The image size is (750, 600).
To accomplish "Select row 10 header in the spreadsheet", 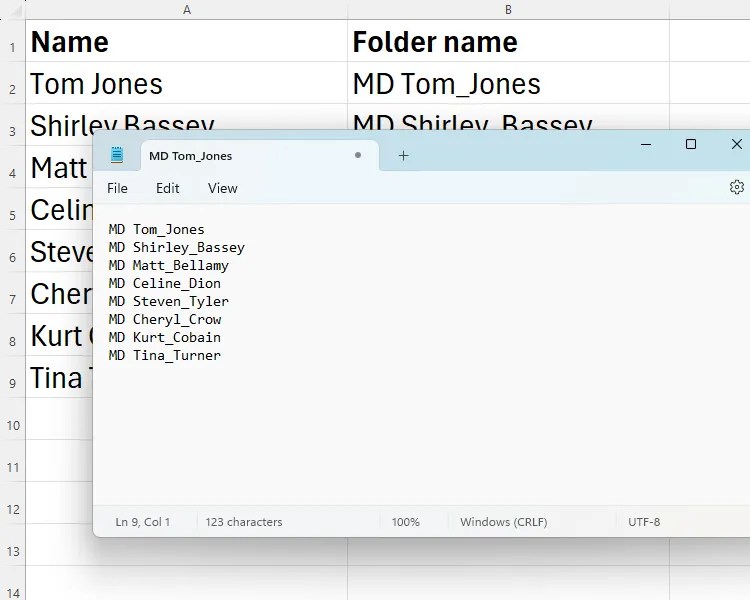I will click(12, 419).
